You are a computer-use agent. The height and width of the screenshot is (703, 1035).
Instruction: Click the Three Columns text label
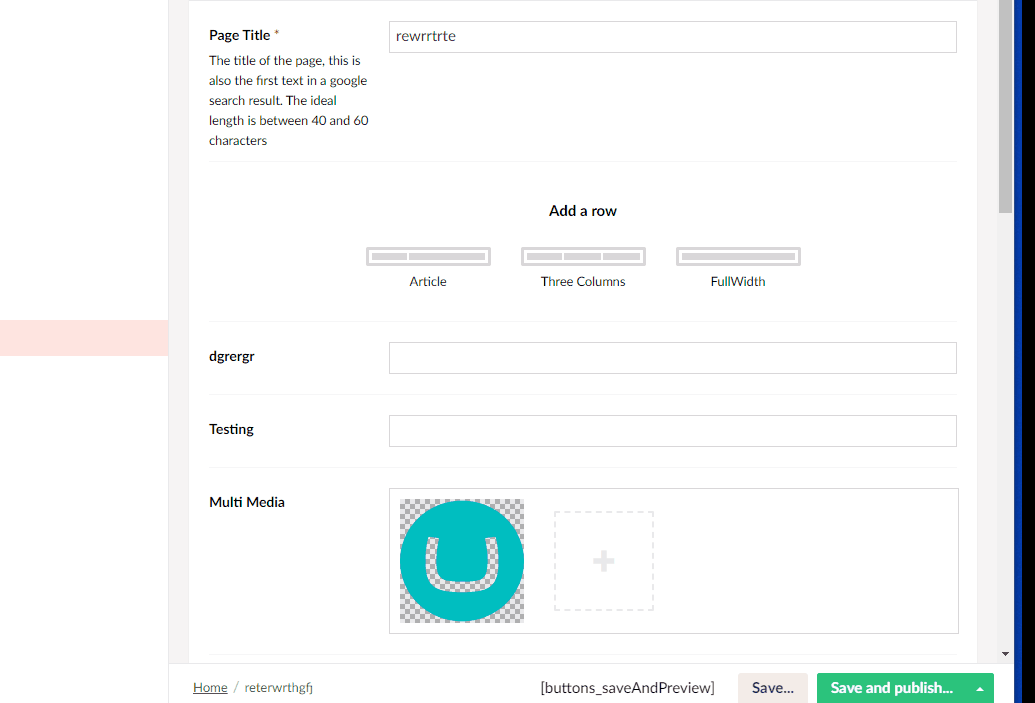tap(583, 281)
